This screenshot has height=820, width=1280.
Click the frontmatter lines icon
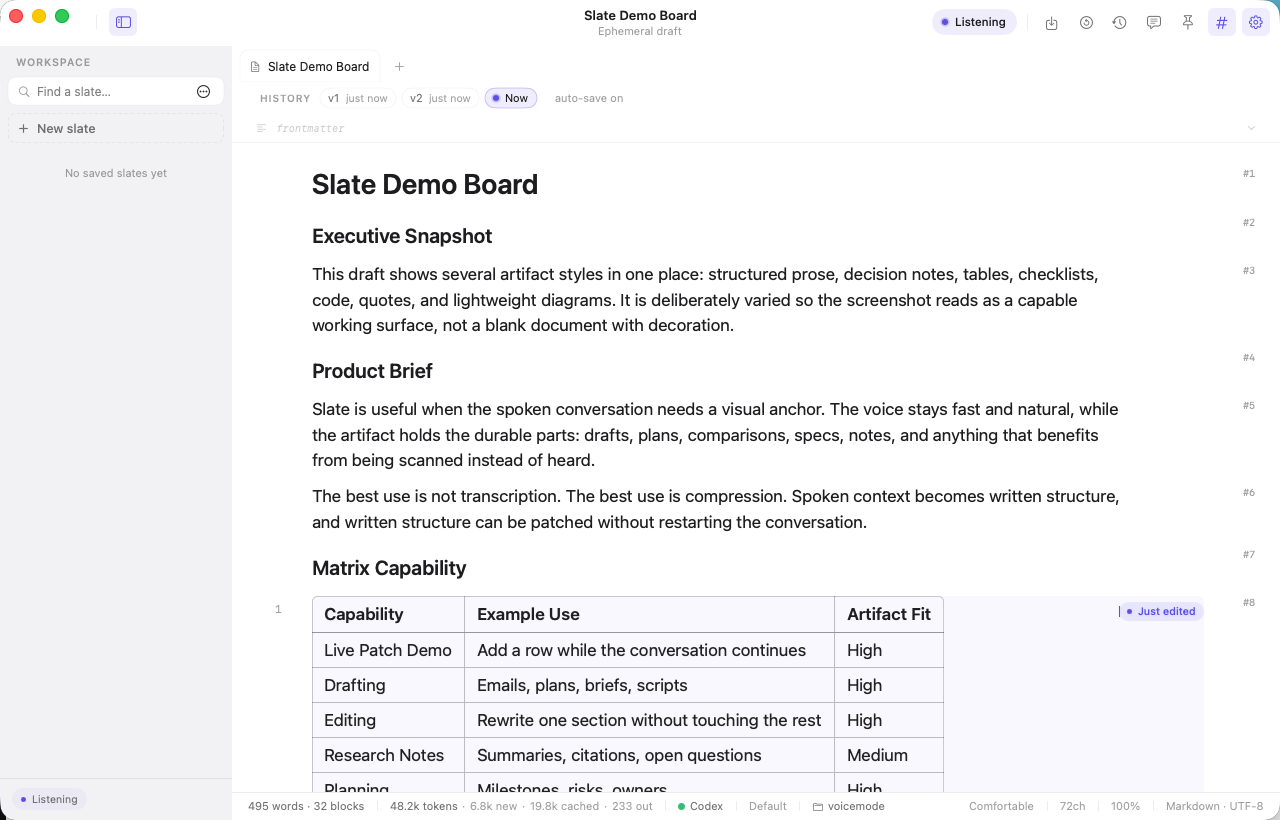(261, 128)
